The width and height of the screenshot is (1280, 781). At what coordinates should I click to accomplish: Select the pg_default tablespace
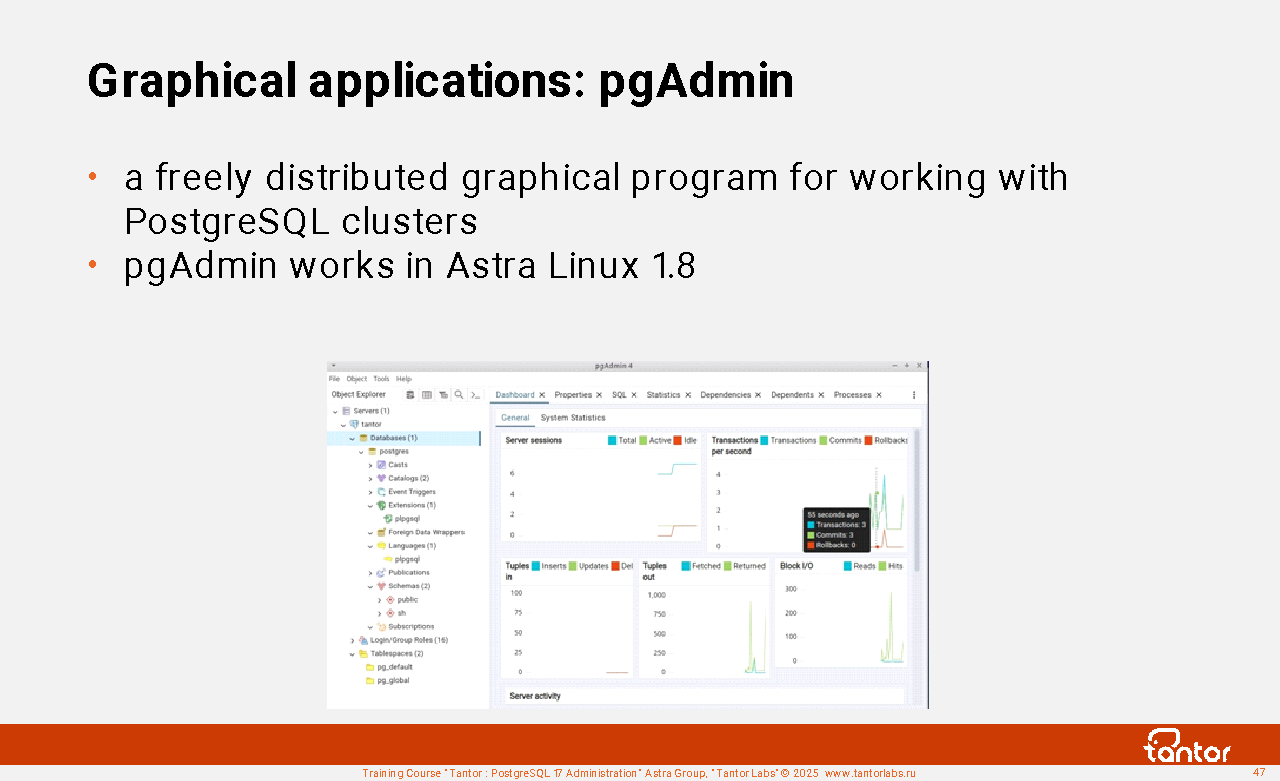[x=394, y=667]
